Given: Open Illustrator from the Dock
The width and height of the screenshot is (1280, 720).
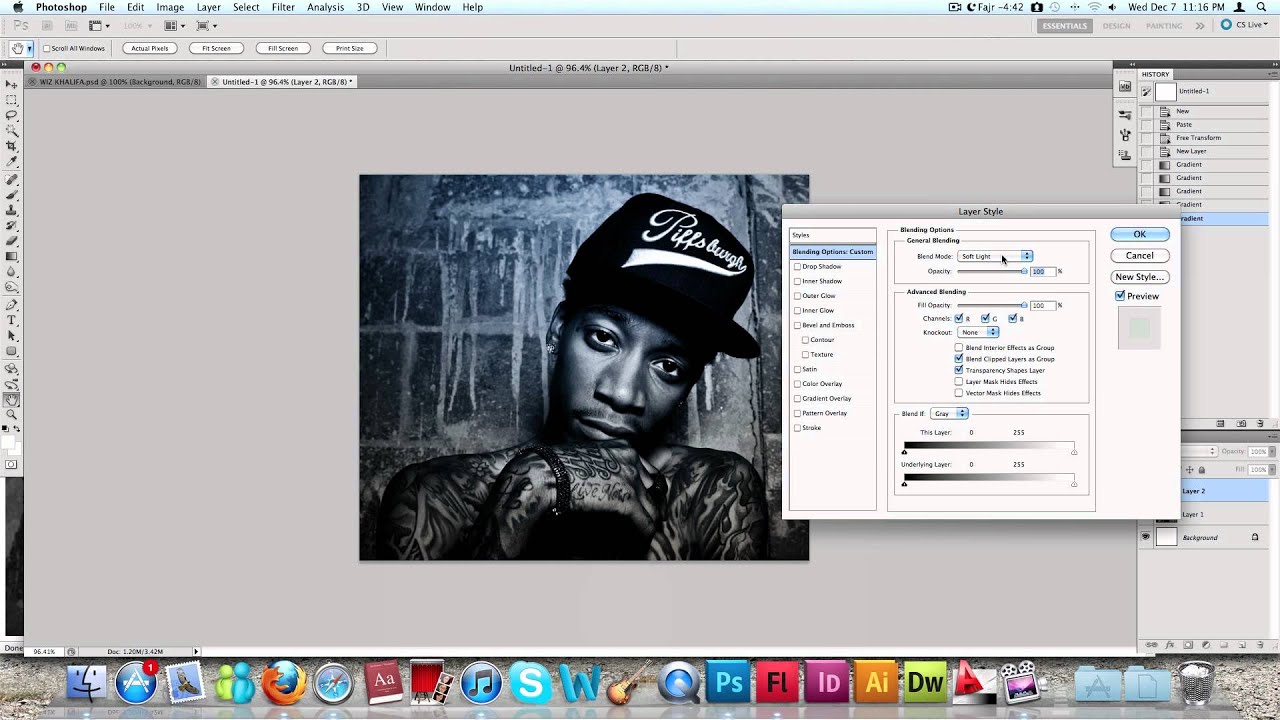Looking at the screenshot, I should [877, 683].
